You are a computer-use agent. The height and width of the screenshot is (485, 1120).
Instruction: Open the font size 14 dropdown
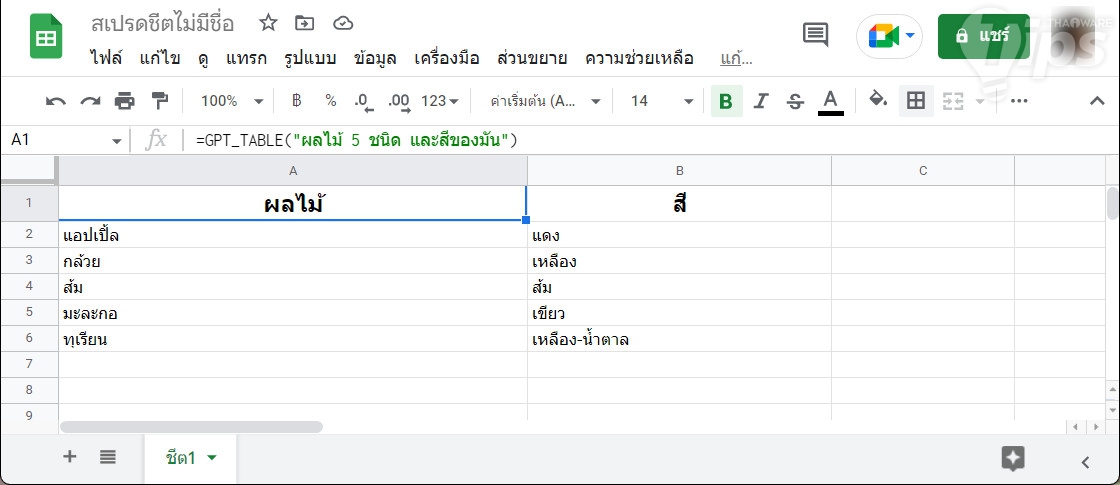[x=661, y=101]
